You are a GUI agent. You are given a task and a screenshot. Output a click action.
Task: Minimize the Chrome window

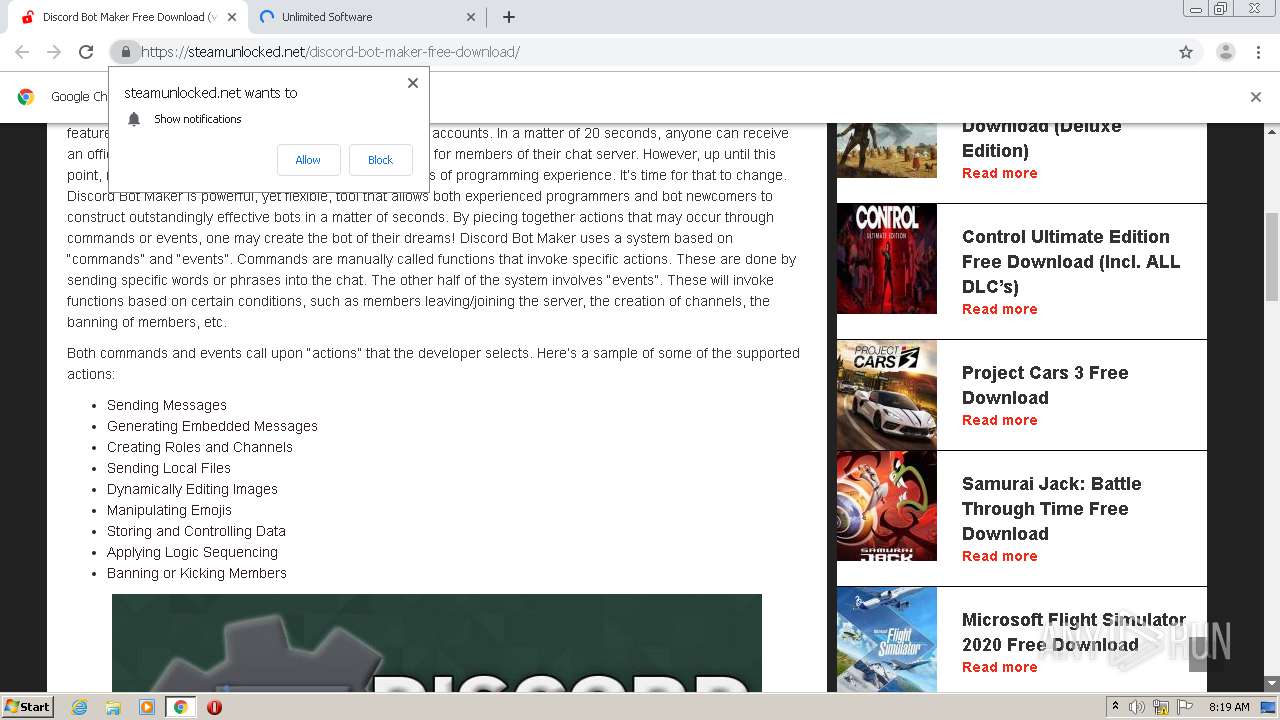pos(1196,9)
